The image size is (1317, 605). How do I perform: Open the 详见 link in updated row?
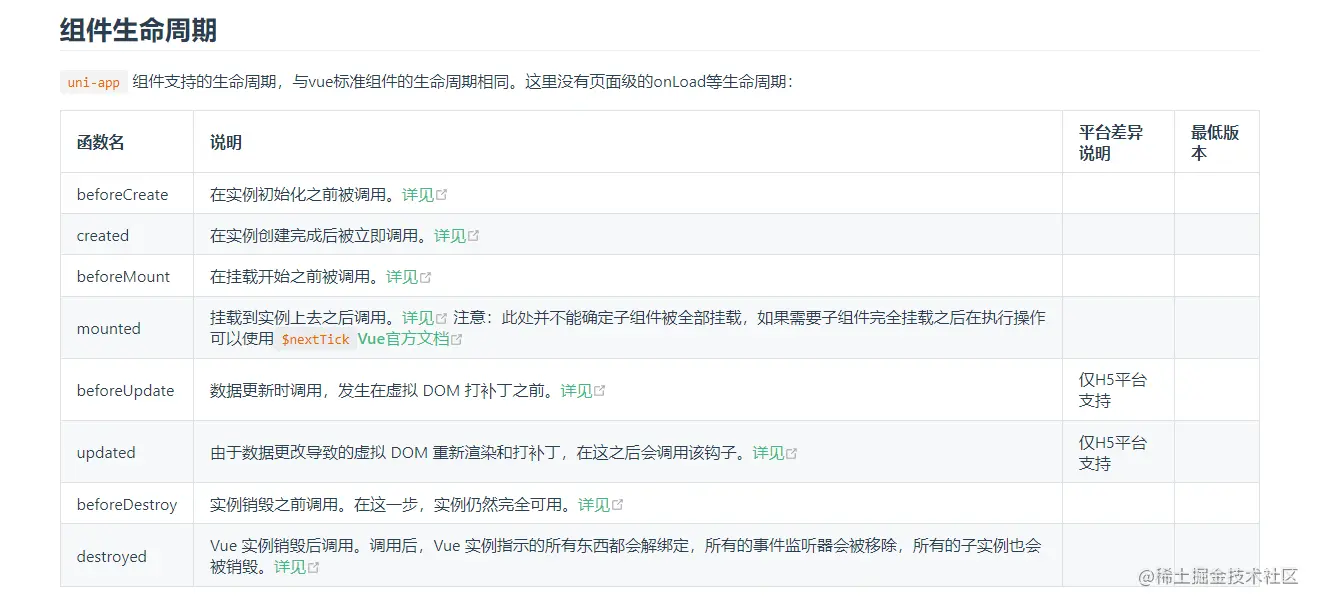768,452
